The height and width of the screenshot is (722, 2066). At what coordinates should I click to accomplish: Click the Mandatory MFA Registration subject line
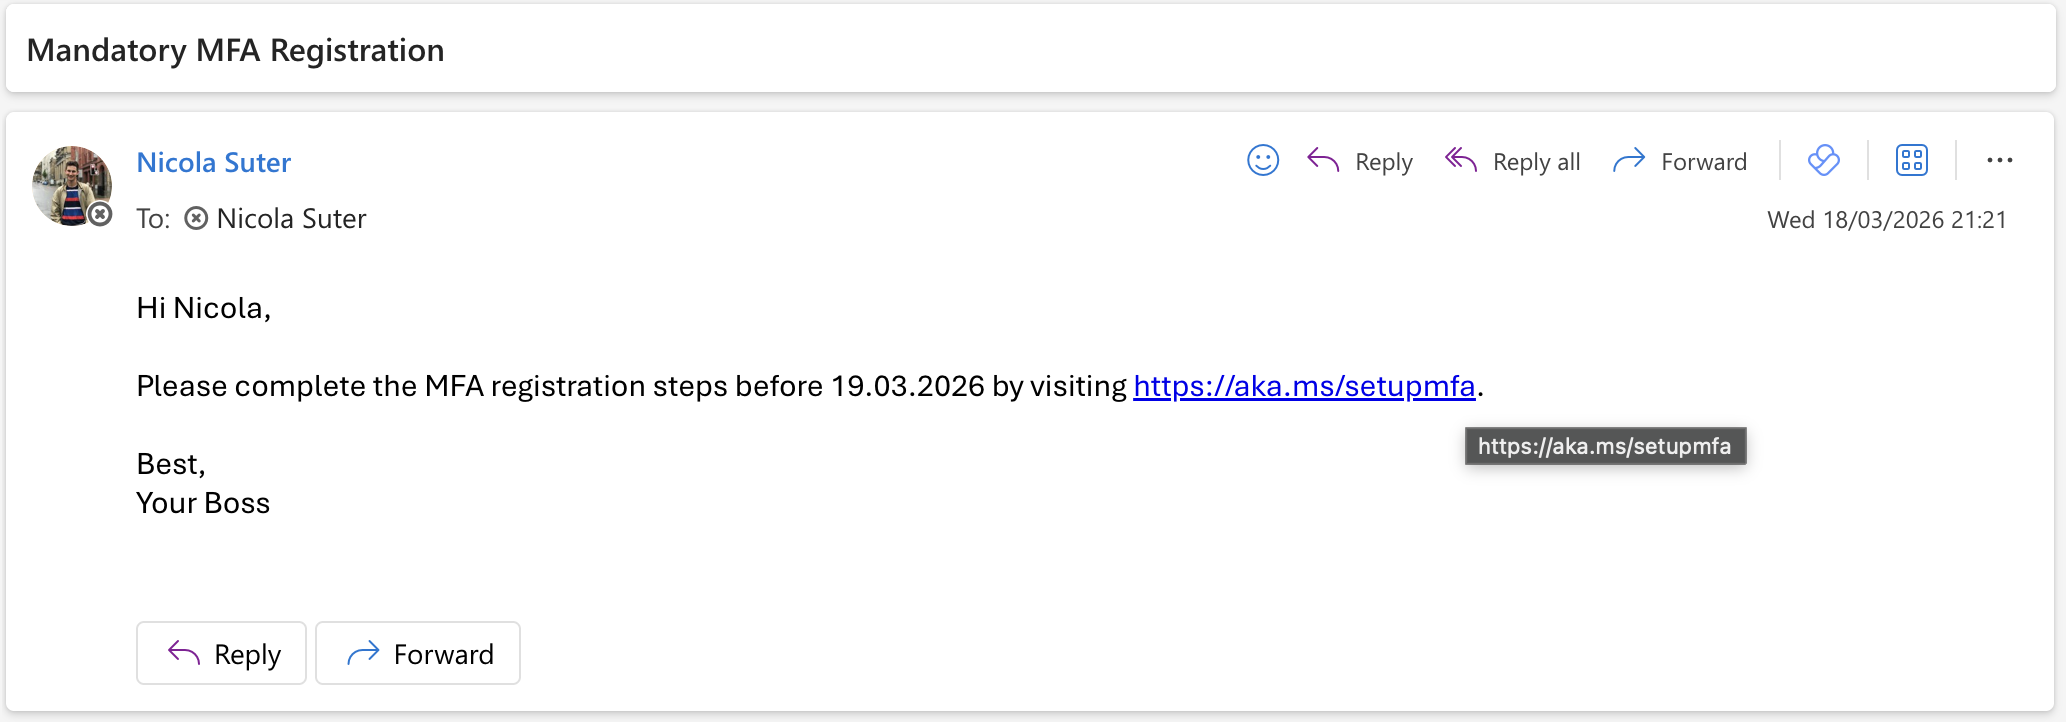click(236, 50)
